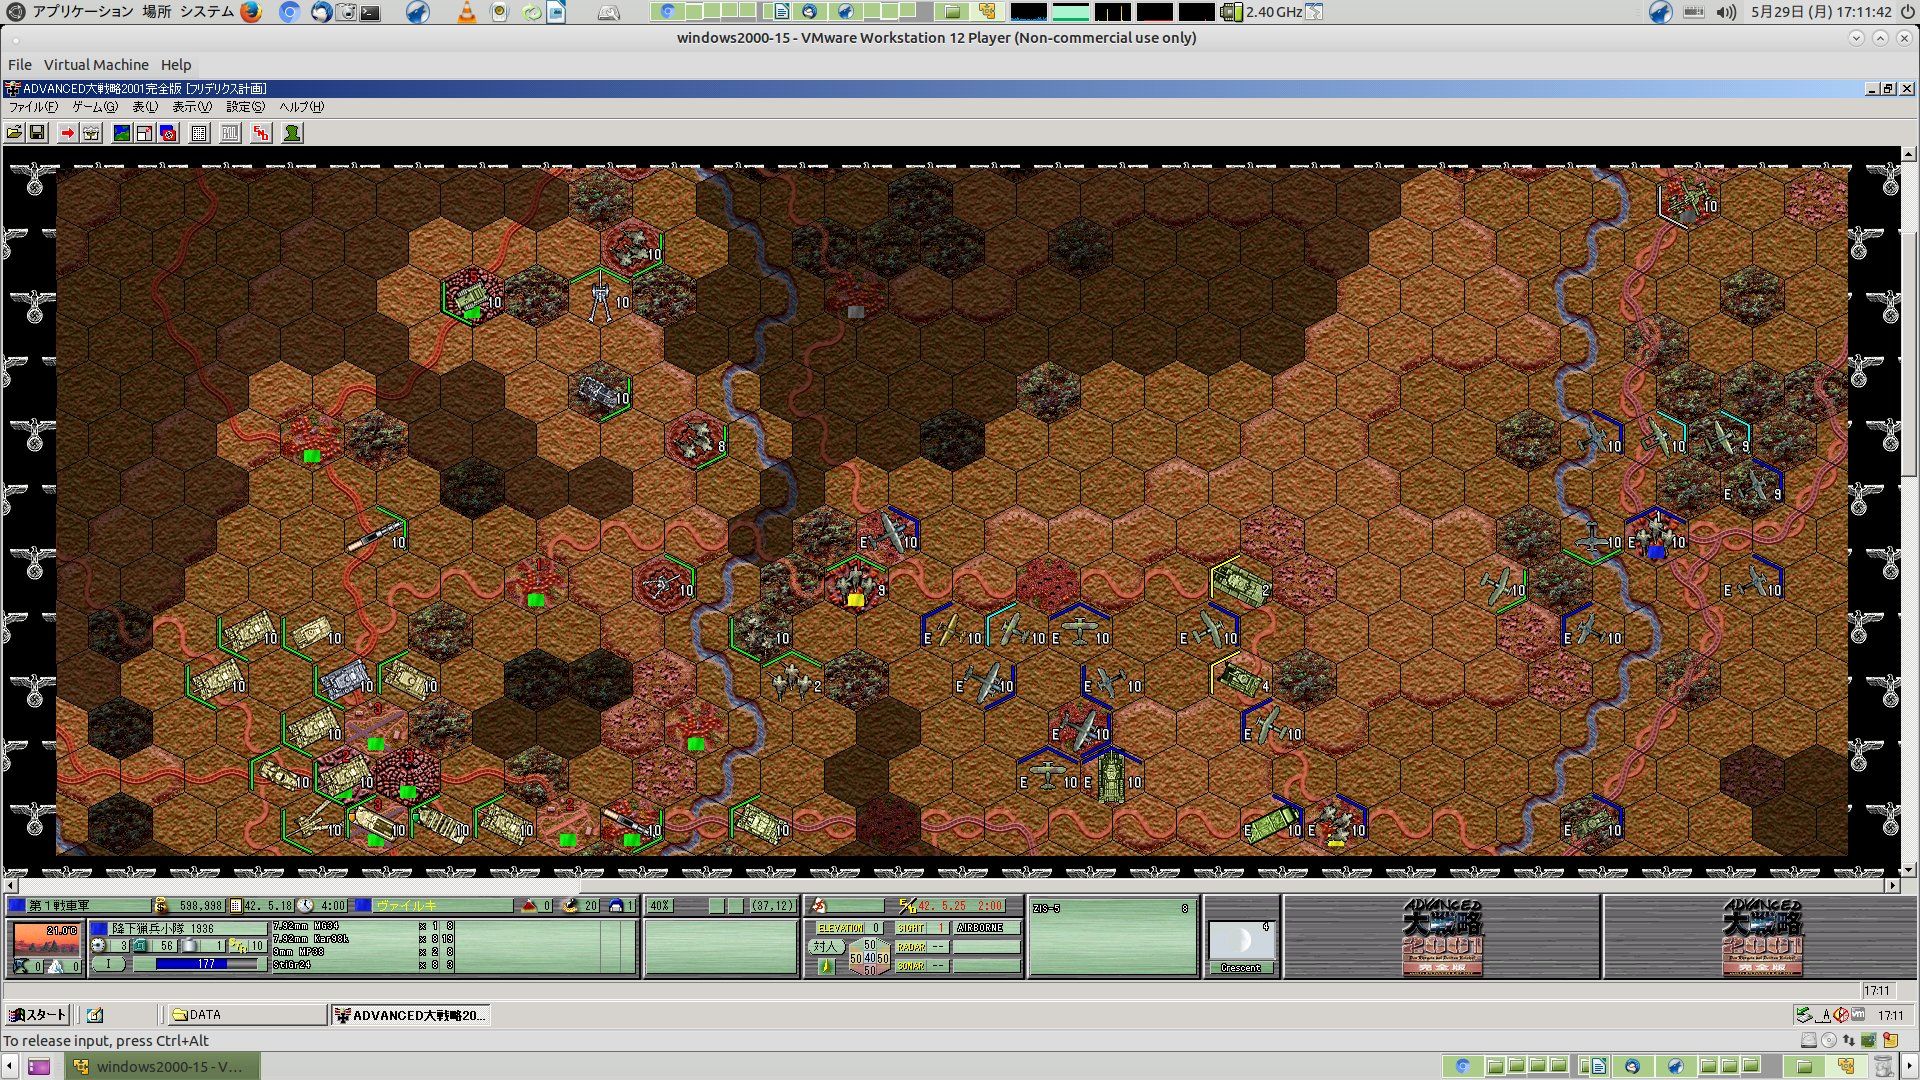The width and height of the screenshot is (1920, 1080).
Task: Click the green soldier silhouette toolbar icon
Action: (292, 133)
